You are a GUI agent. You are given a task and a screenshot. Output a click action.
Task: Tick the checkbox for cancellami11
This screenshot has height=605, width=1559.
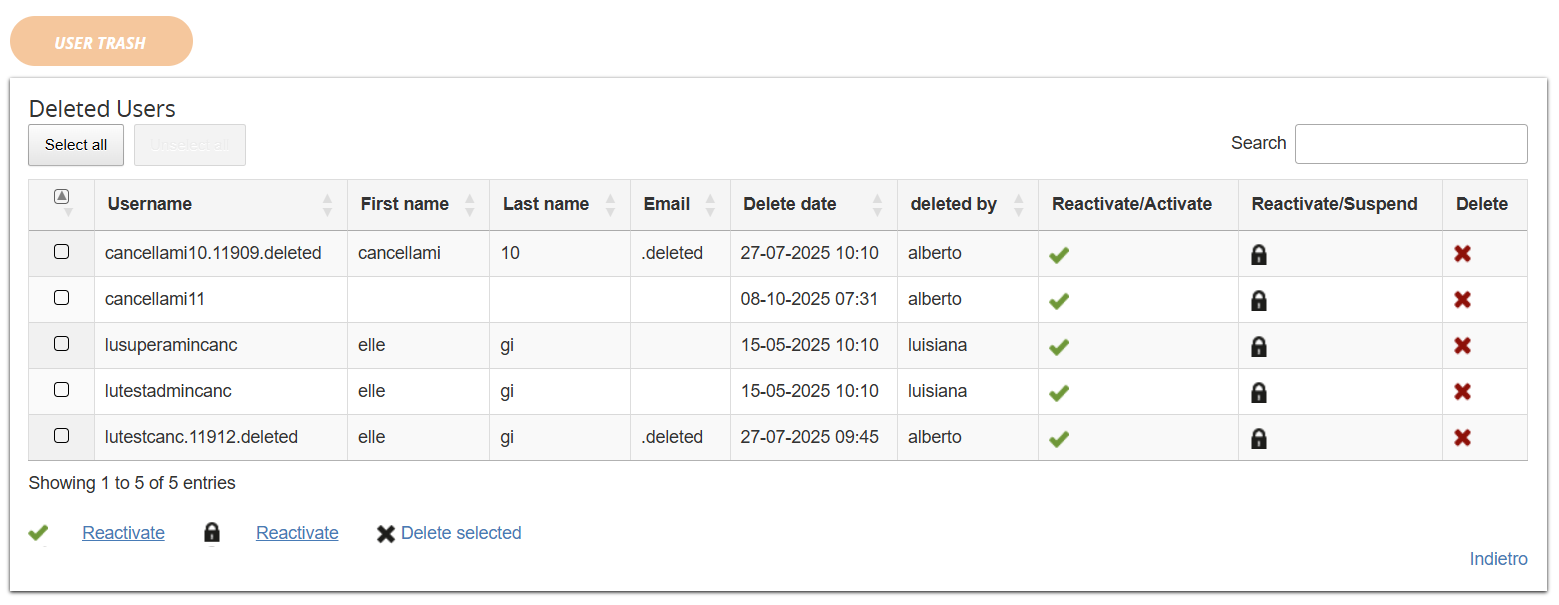click(61, 298)
